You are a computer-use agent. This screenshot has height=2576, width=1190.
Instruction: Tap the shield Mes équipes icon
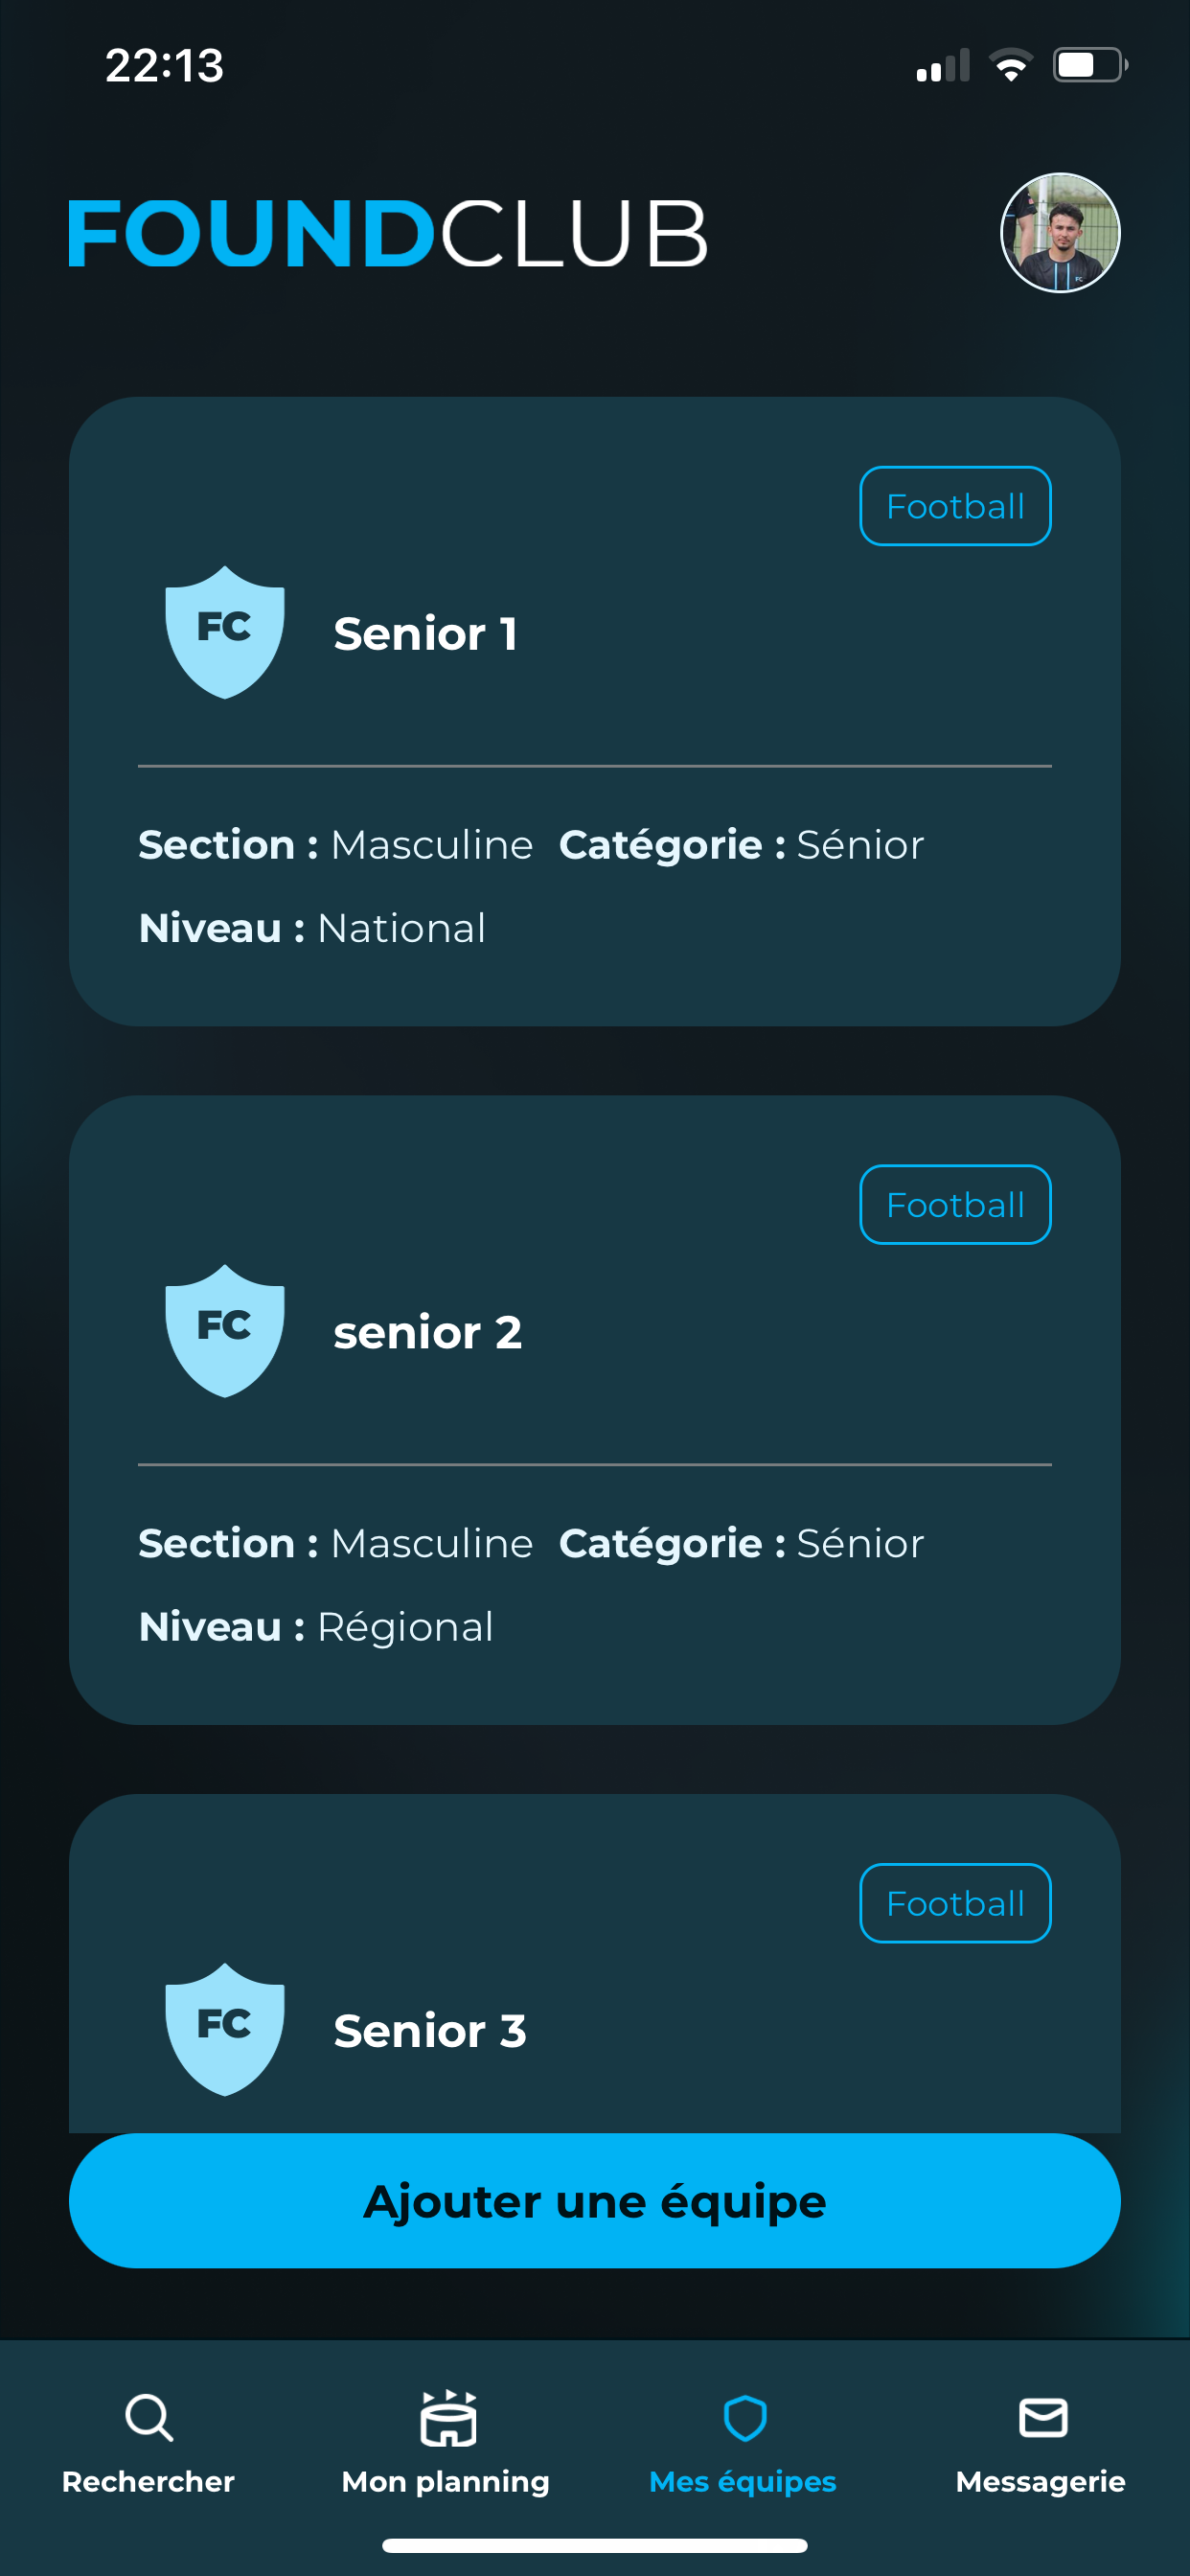(x=744, y=2418)
